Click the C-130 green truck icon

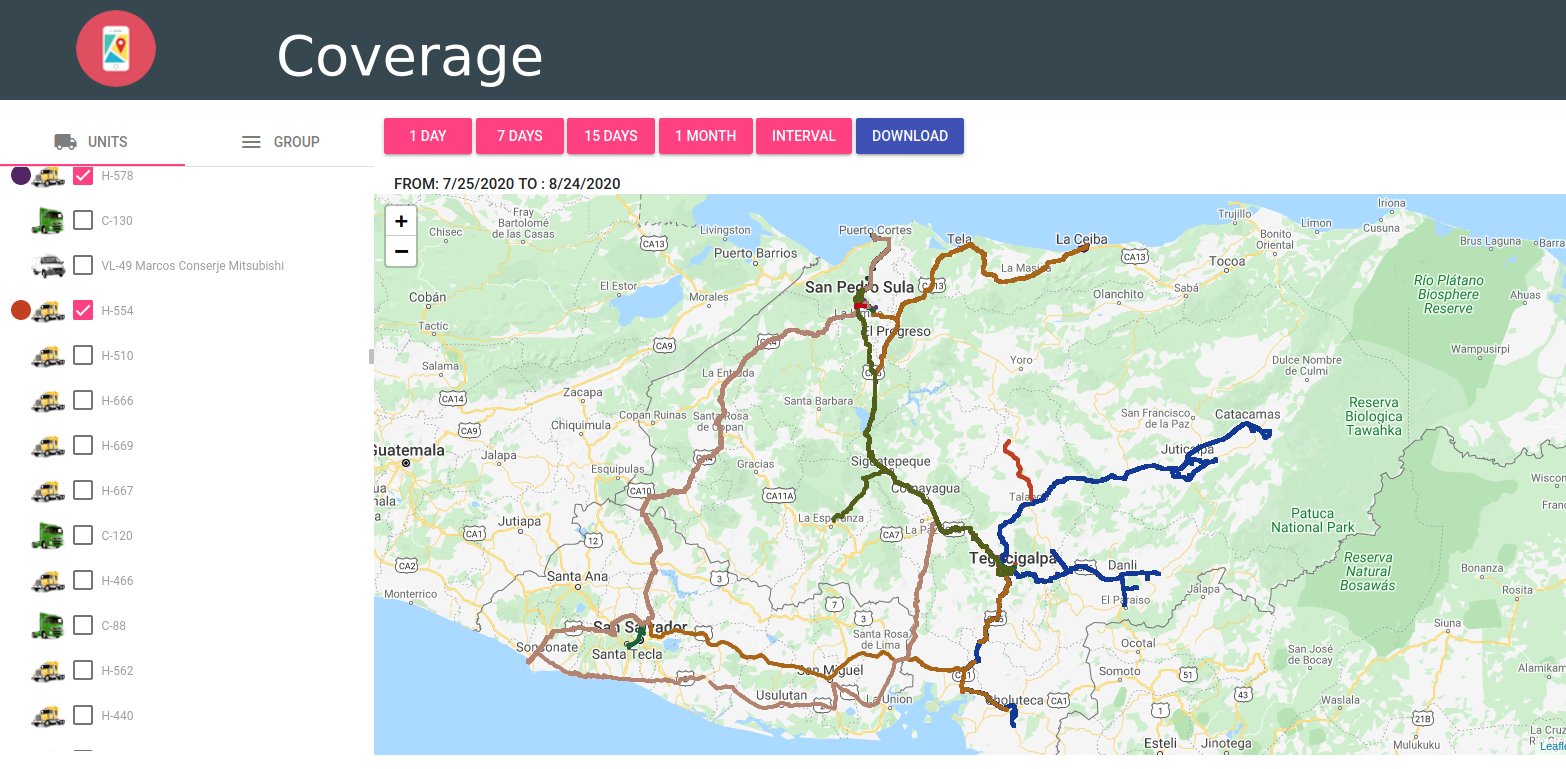48,220
